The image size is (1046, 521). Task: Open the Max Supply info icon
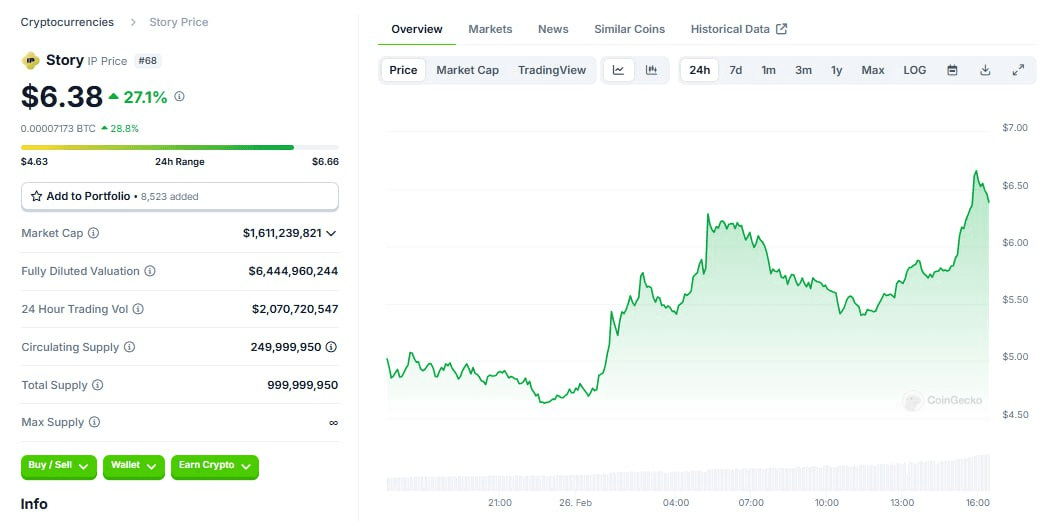(x=94, y=422)
